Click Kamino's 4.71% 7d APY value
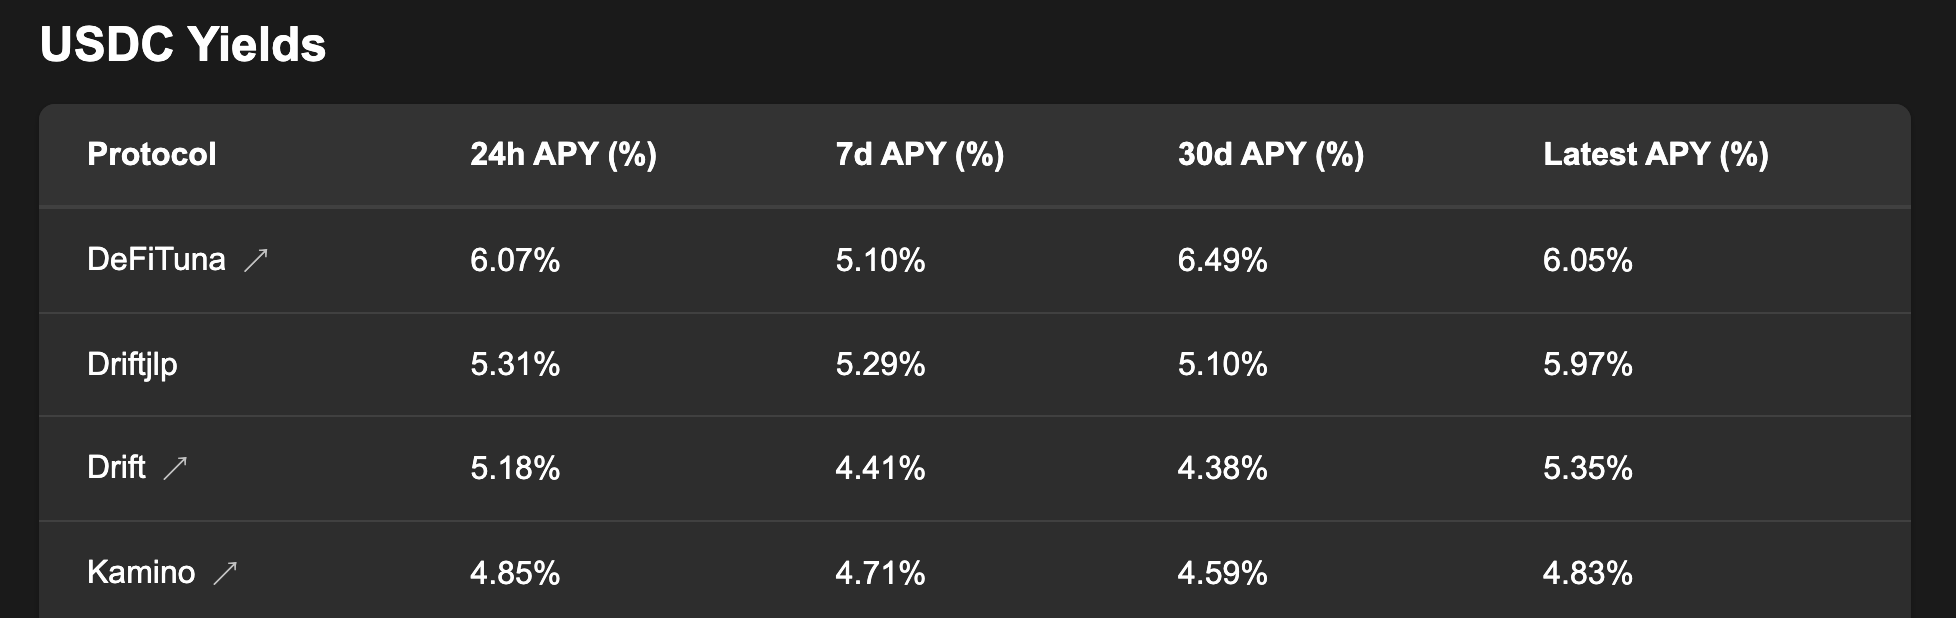1956x618 pixels. pyautogui.click(x=879, y=572)
